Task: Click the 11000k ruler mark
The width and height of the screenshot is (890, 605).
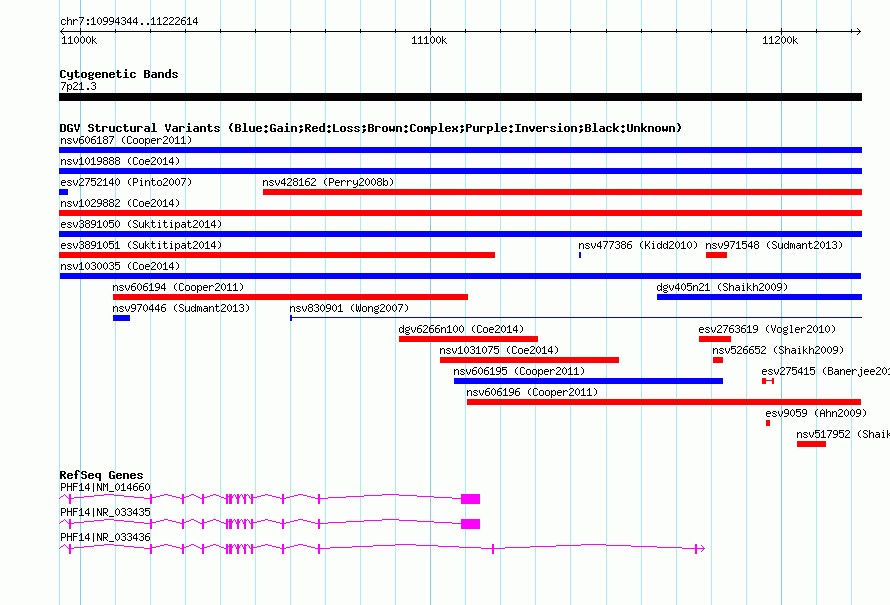Action: click(79, 40)
